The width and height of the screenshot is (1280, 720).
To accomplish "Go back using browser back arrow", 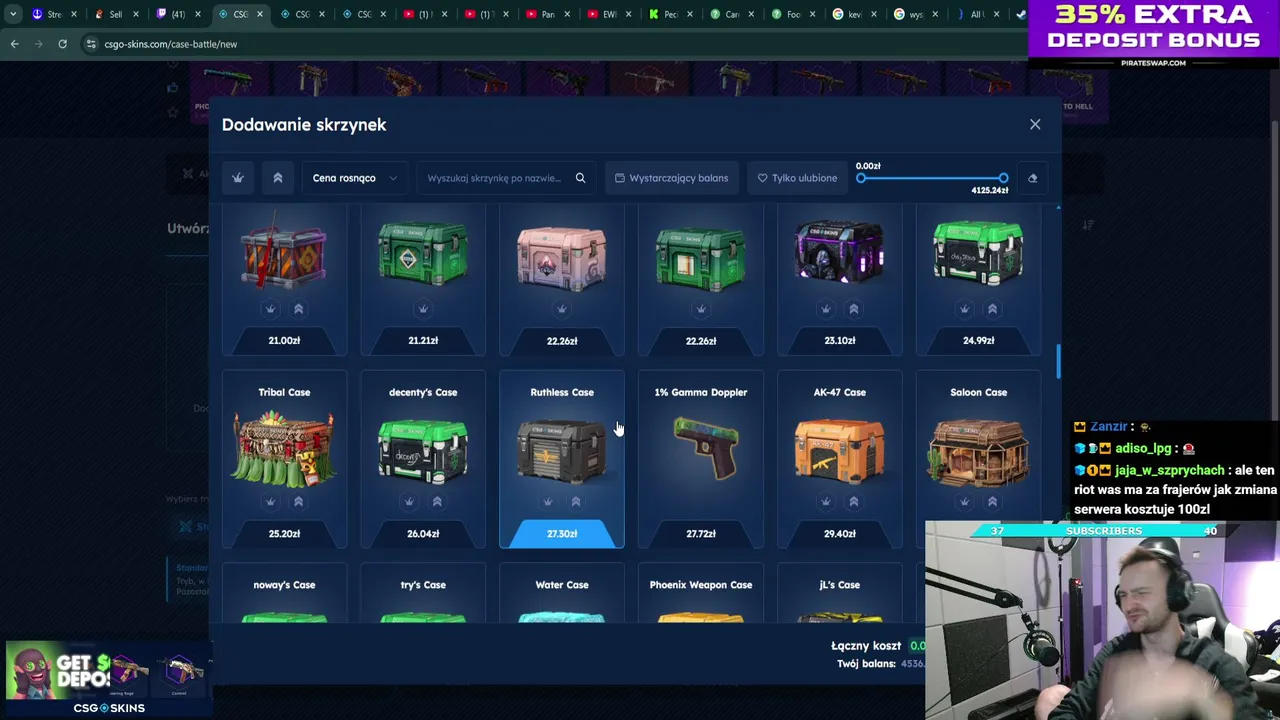I will pyautogui.click(x=14, y=44).
